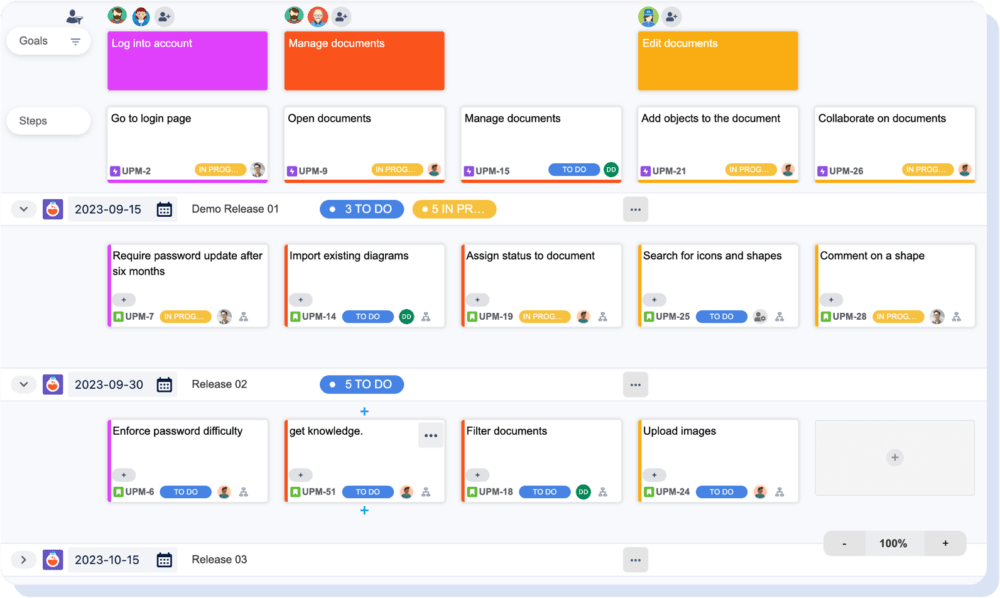Expand the Release 03 swimlane

click(24, 560)
